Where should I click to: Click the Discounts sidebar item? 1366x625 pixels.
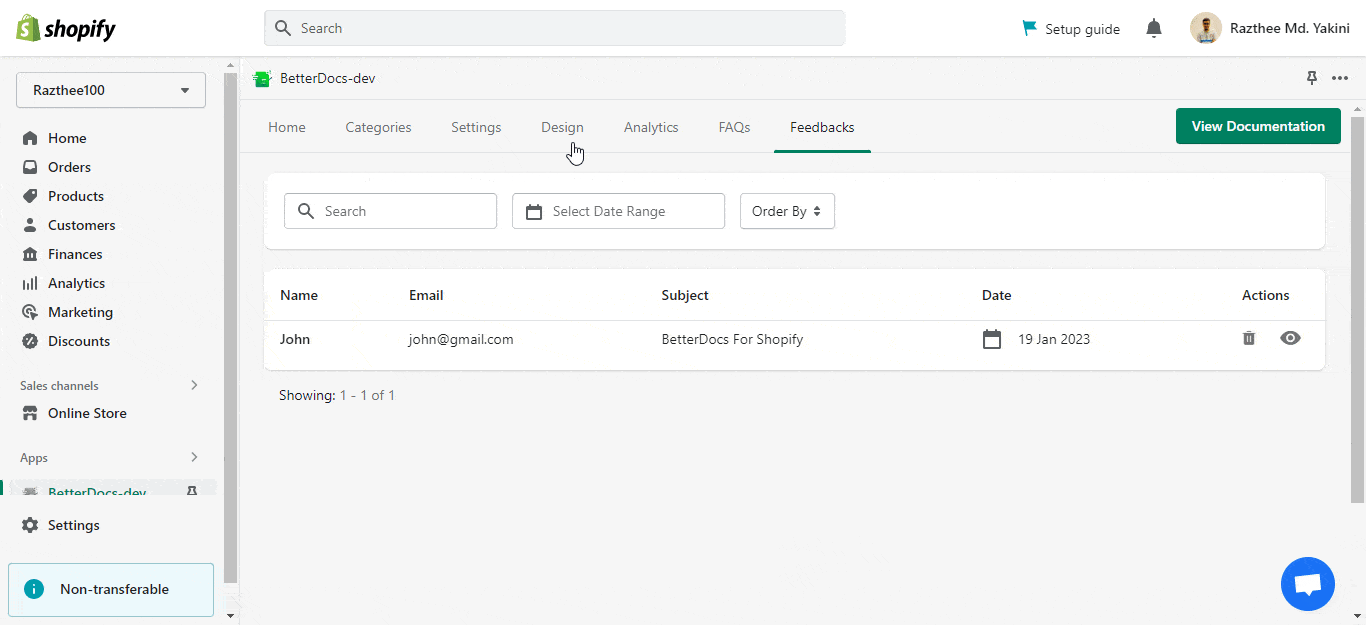pos(77,340)
